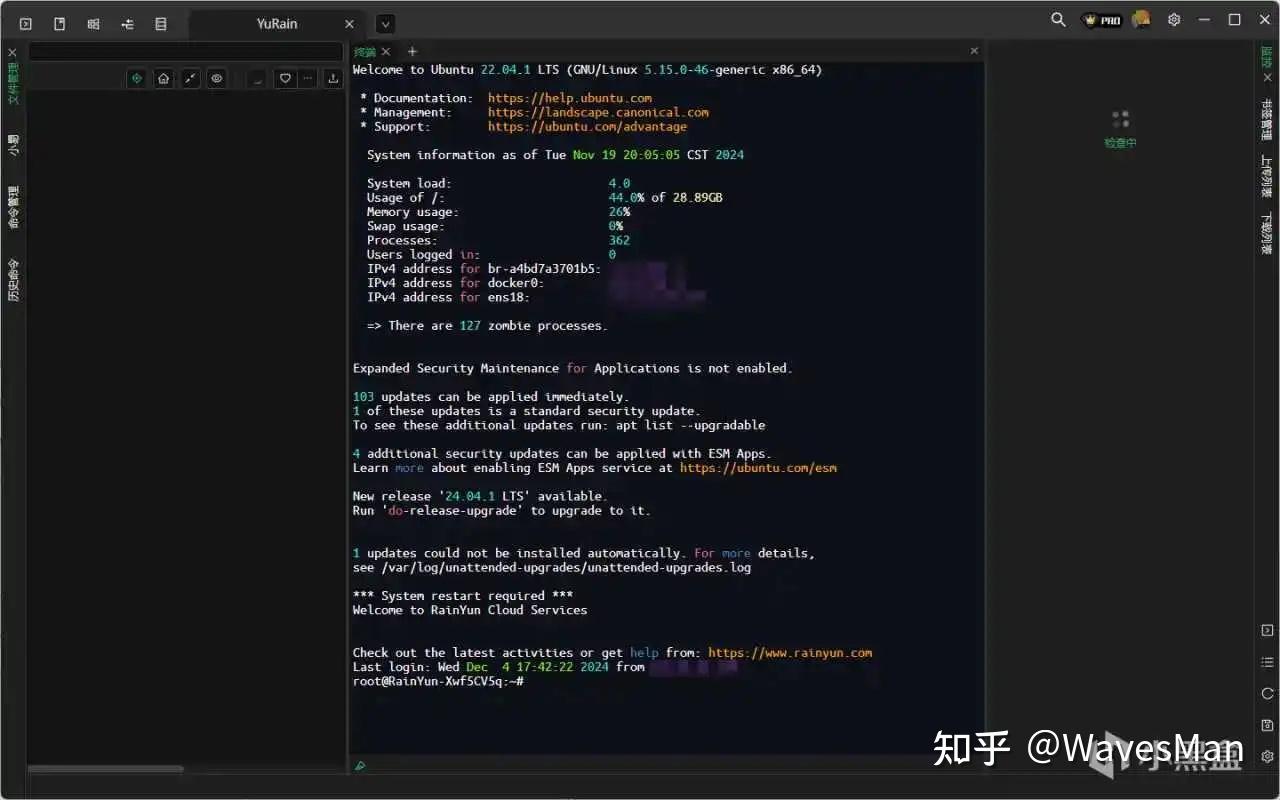Open the session tabs dropdown arrow
Screen dimensions: 1280x800
[x=385, y=24]
